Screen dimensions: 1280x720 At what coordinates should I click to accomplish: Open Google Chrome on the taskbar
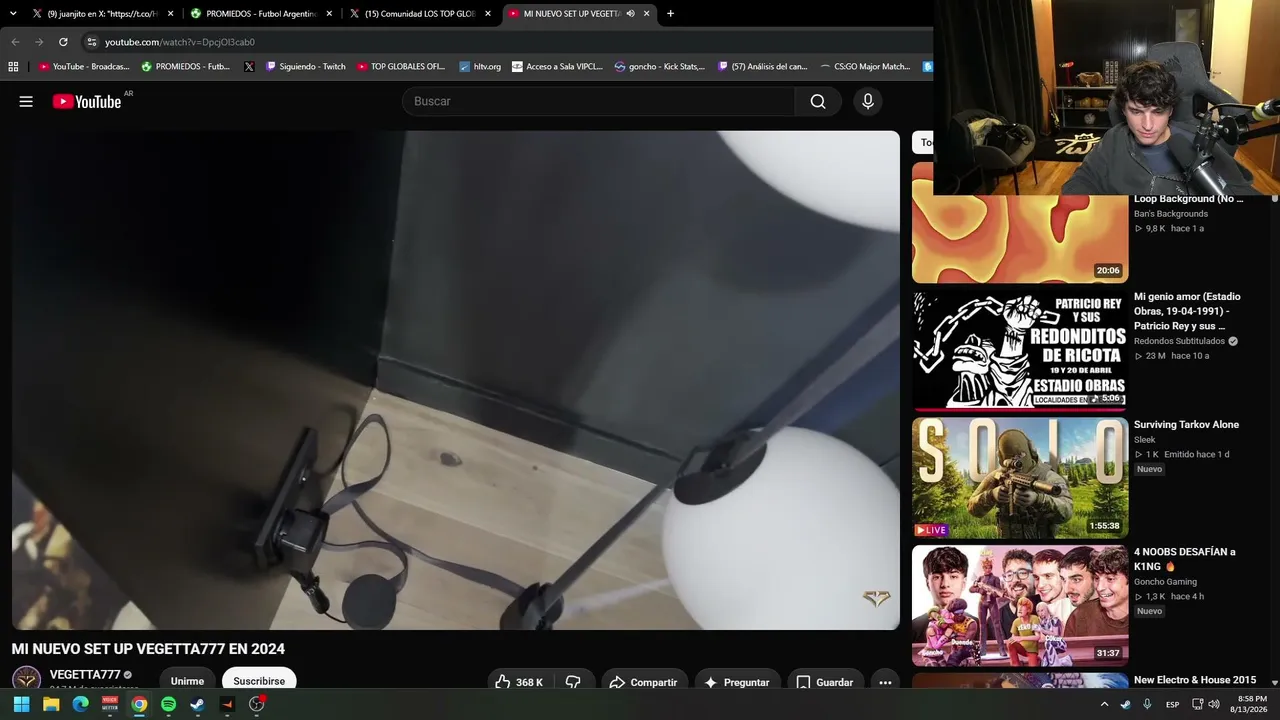click(139, 704)
